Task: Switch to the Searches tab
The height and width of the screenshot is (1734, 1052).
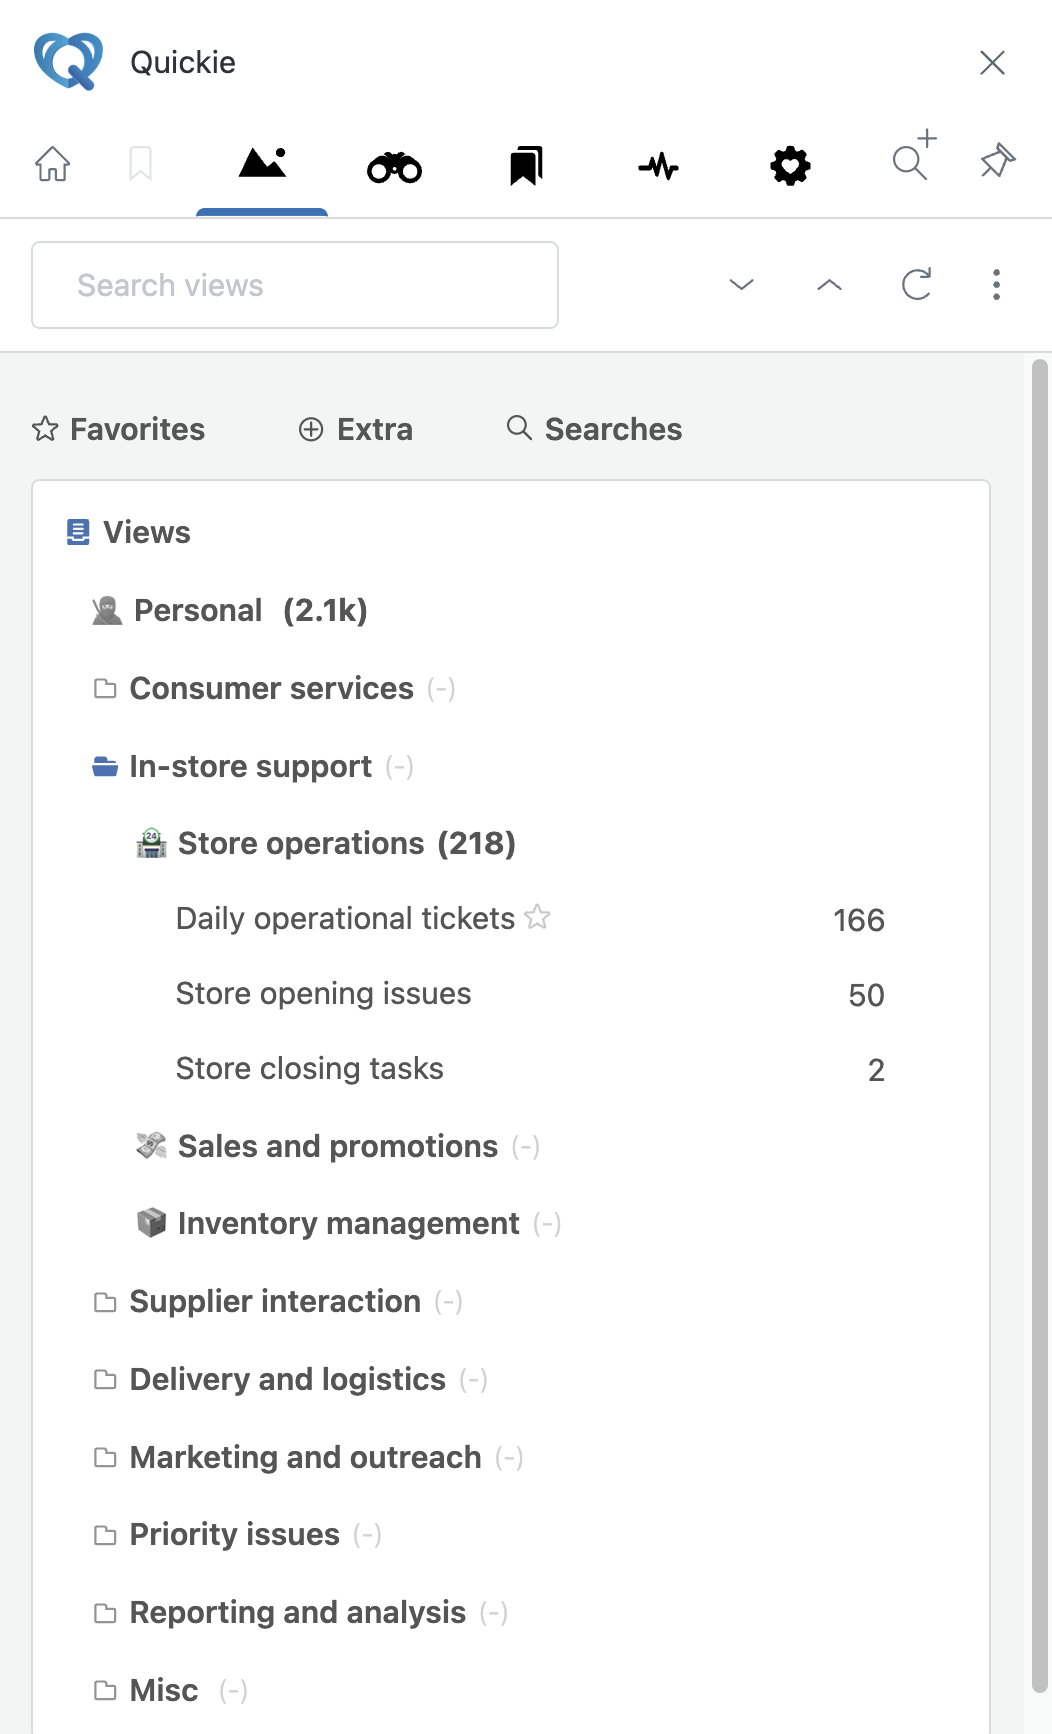Action: tap(594, 429)
